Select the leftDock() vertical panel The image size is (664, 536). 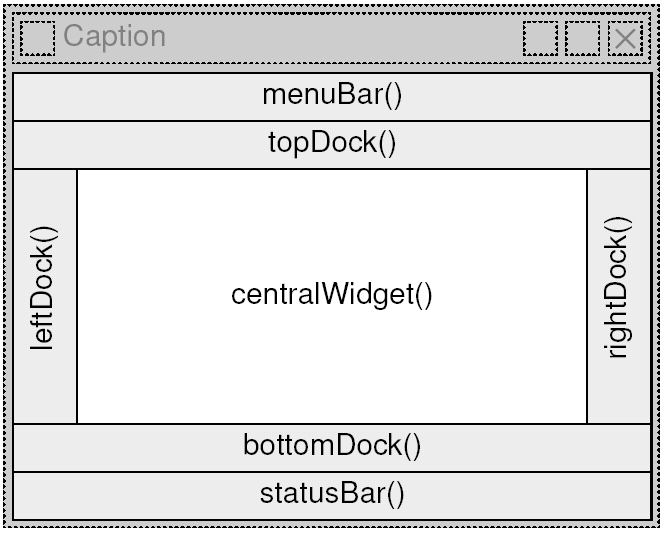point(45,296)
